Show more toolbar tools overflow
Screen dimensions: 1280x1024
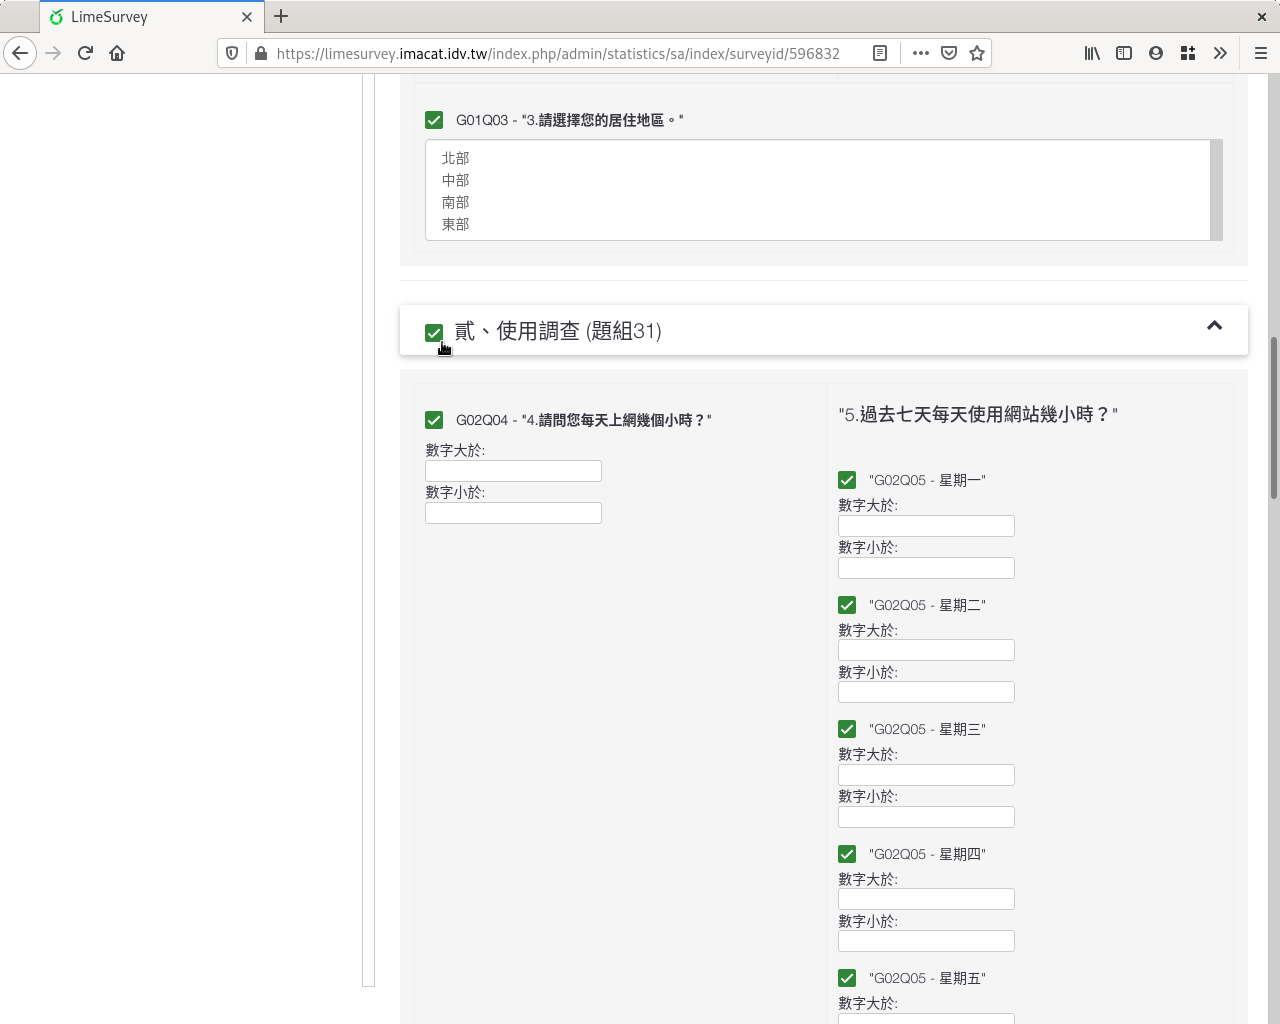pos(1220,53)
